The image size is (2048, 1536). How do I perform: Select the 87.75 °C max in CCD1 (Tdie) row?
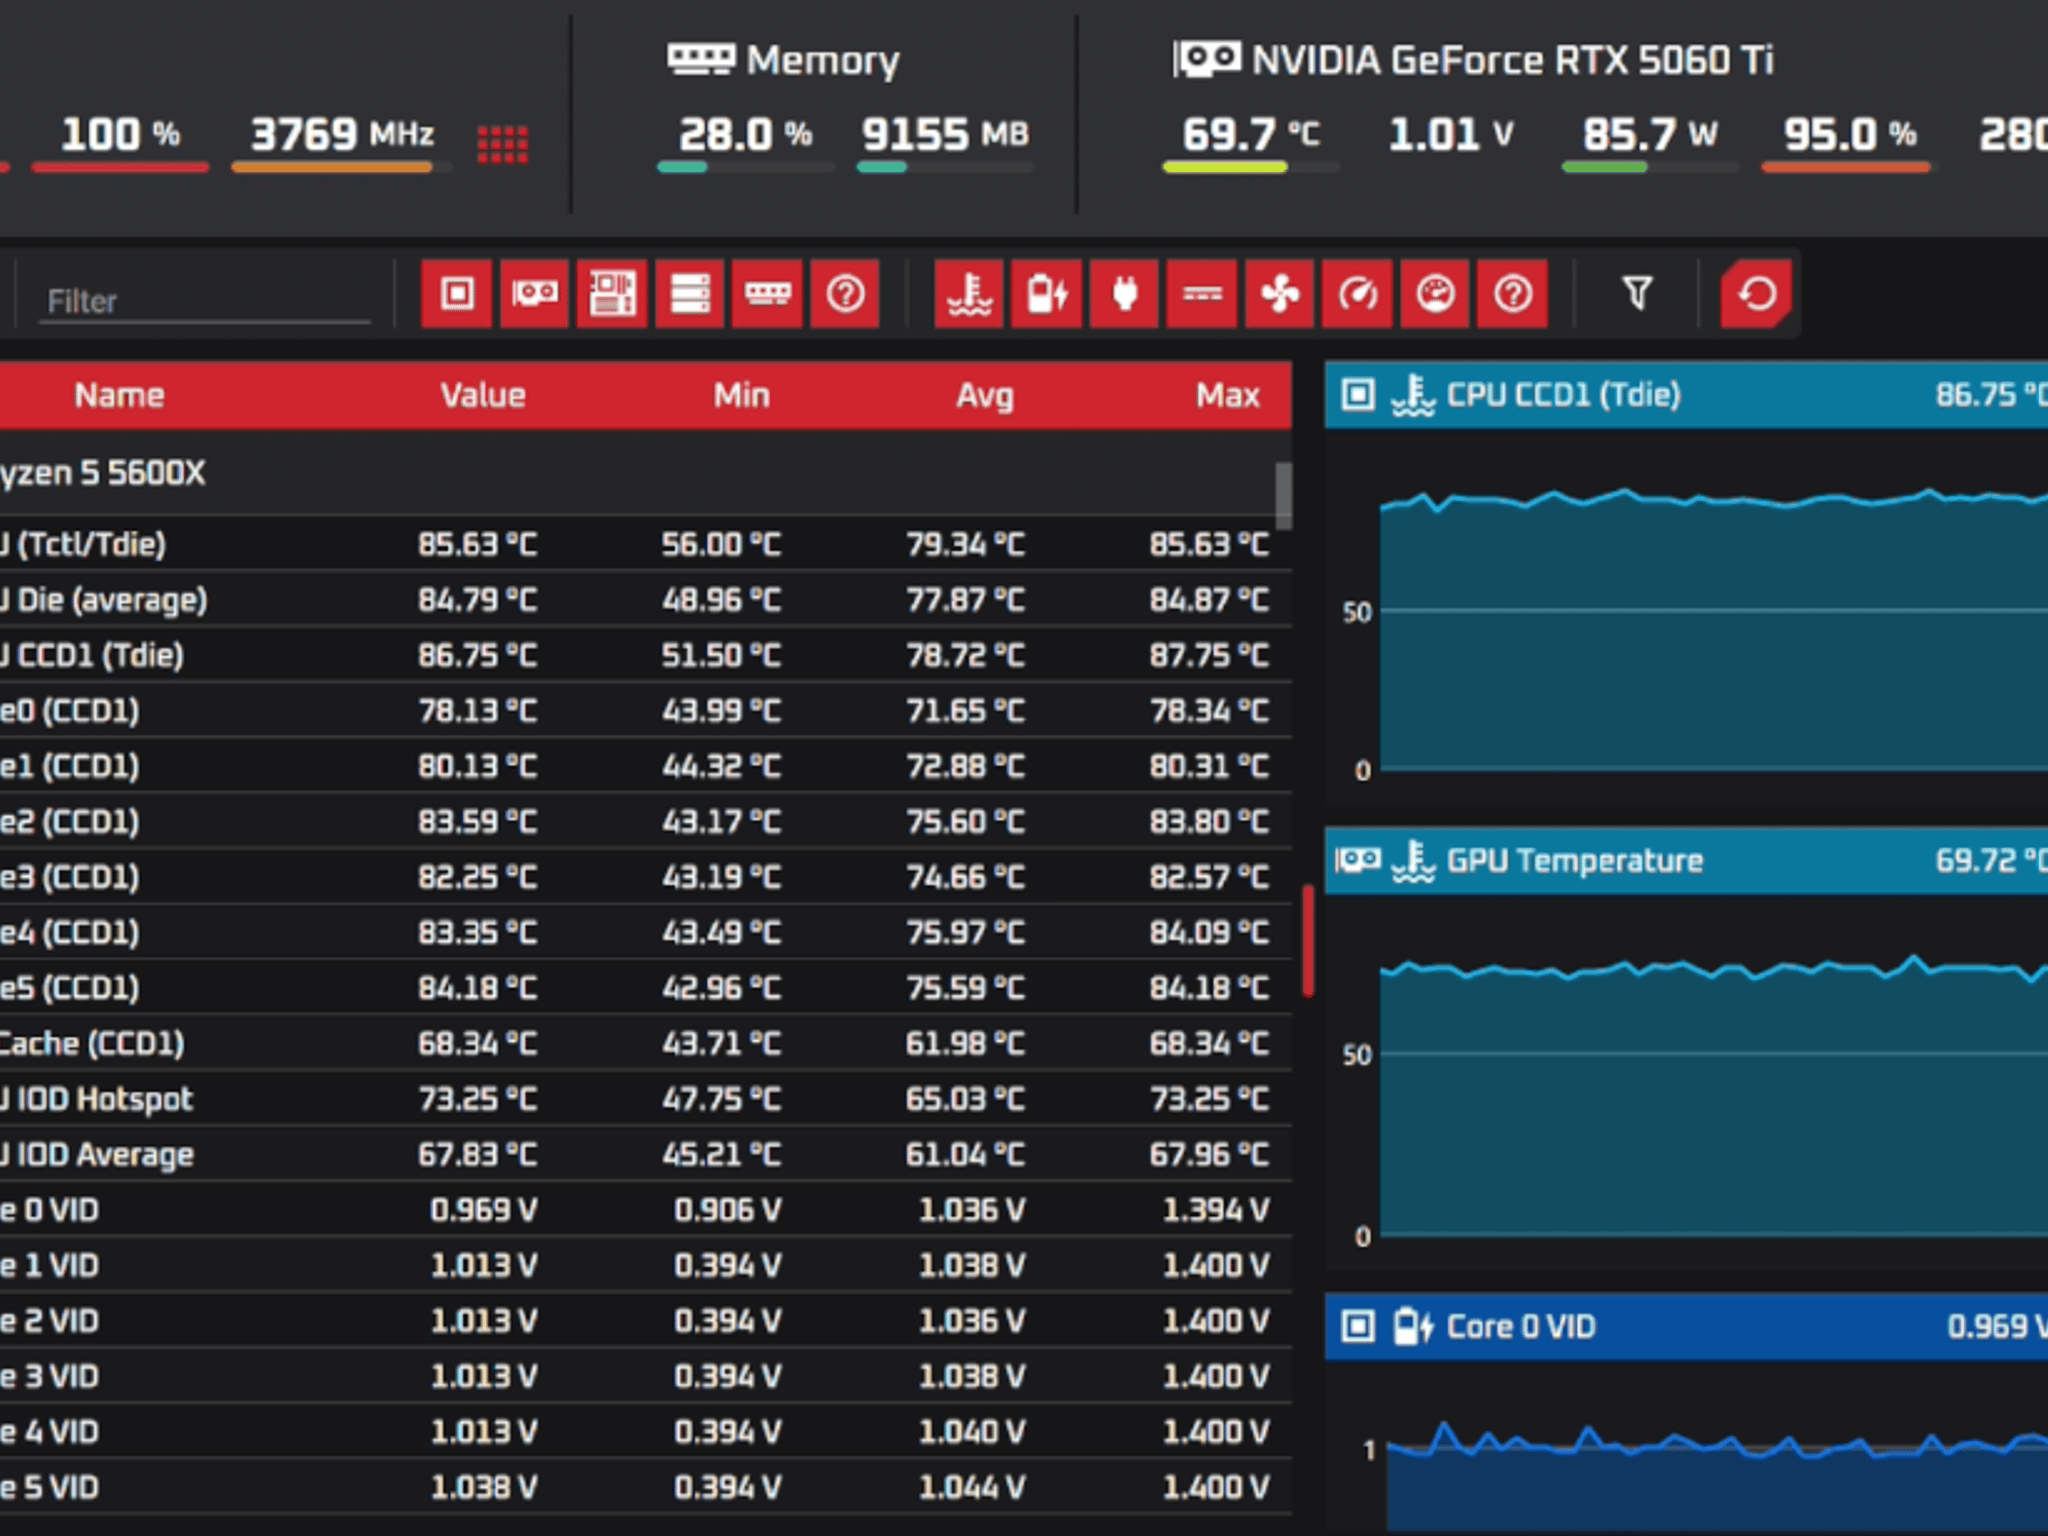pos(1209,655)
